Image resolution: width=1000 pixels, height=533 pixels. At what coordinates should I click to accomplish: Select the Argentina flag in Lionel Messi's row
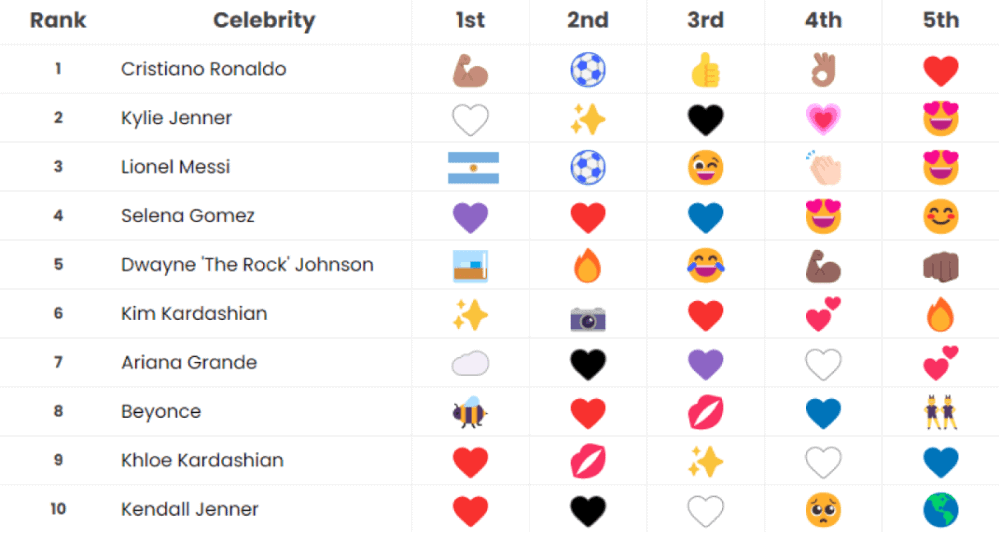tap(470, 168)
